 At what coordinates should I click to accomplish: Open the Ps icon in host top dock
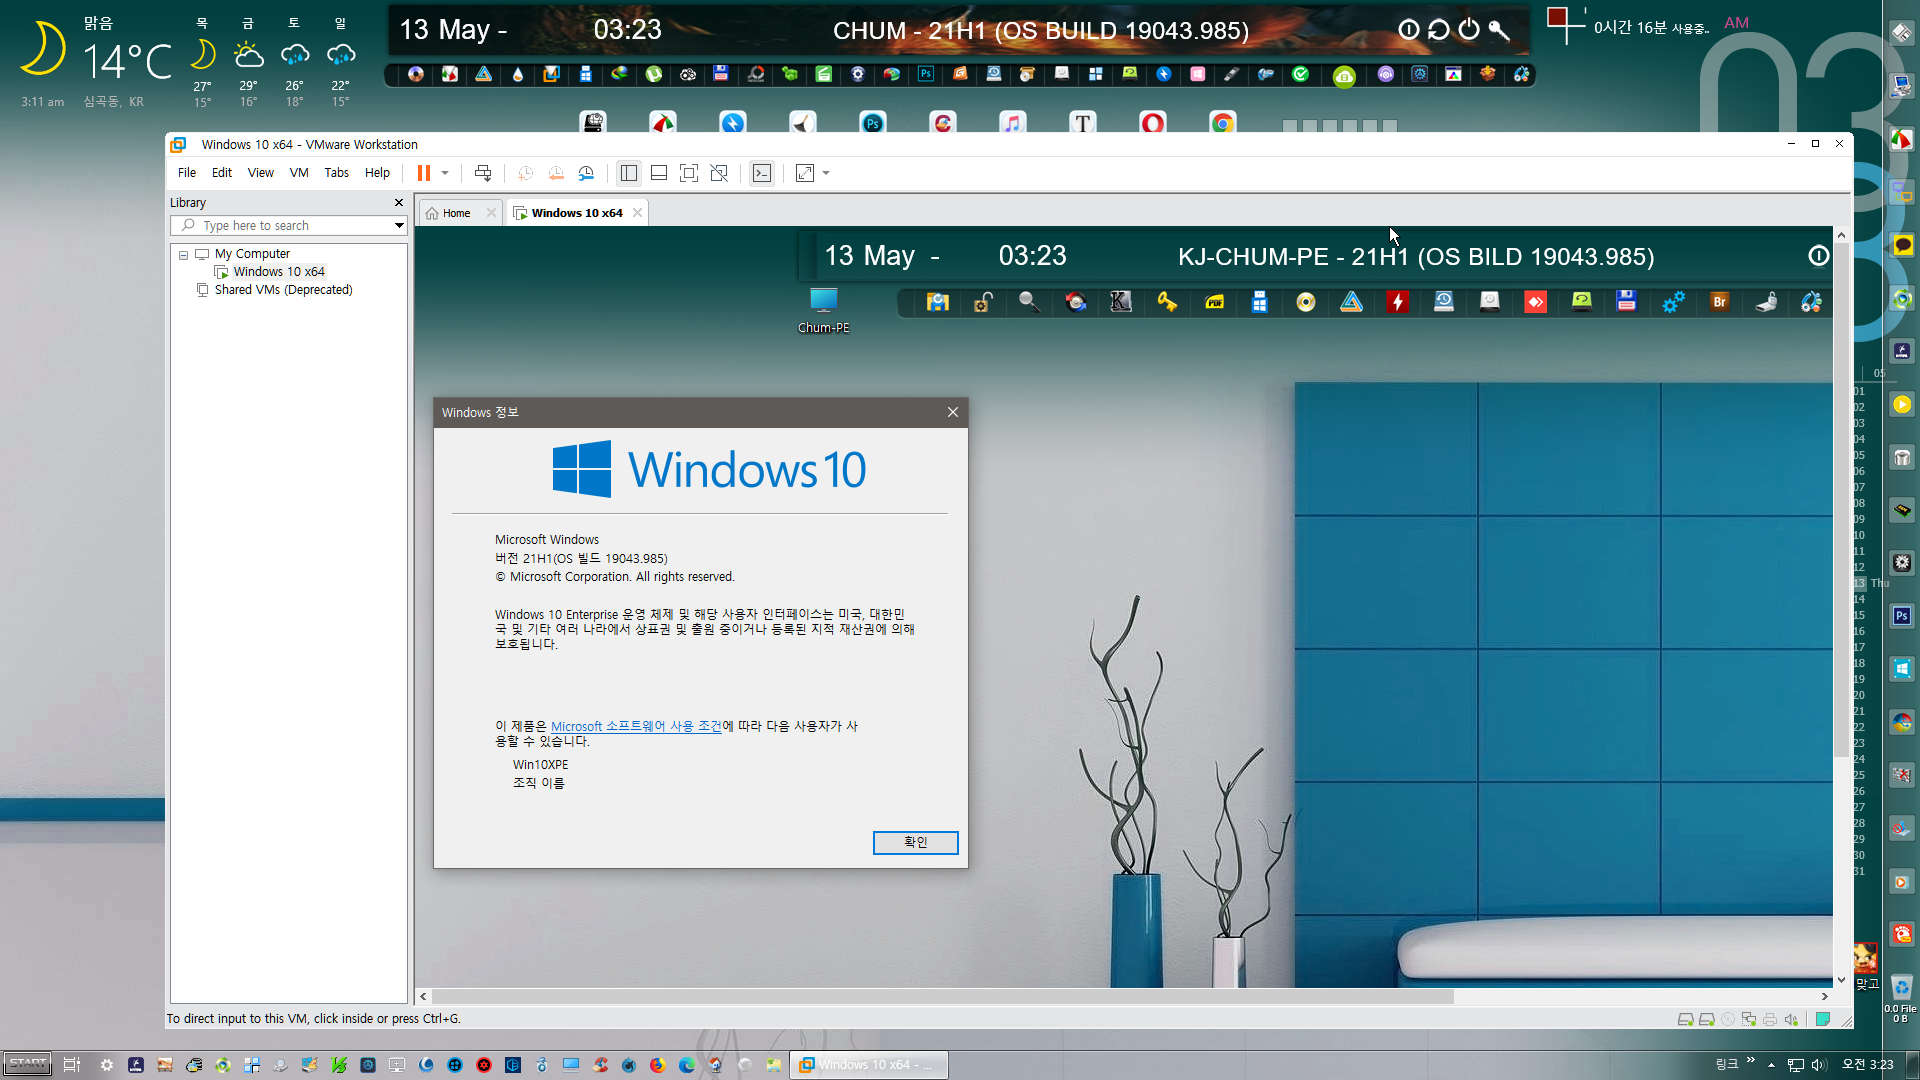point(926,74)
